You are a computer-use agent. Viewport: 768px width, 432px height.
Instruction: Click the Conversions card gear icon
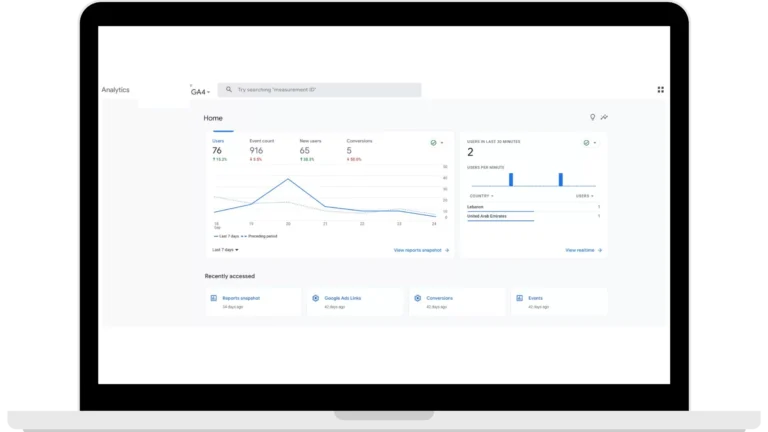pyautogui.click(x=417, y=298)
